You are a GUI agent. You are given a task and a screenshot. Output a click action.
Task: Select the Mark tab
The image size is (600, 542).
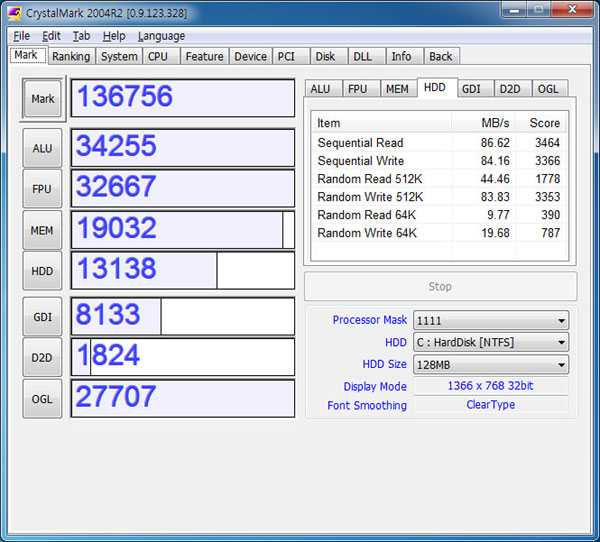click(28, 55)
